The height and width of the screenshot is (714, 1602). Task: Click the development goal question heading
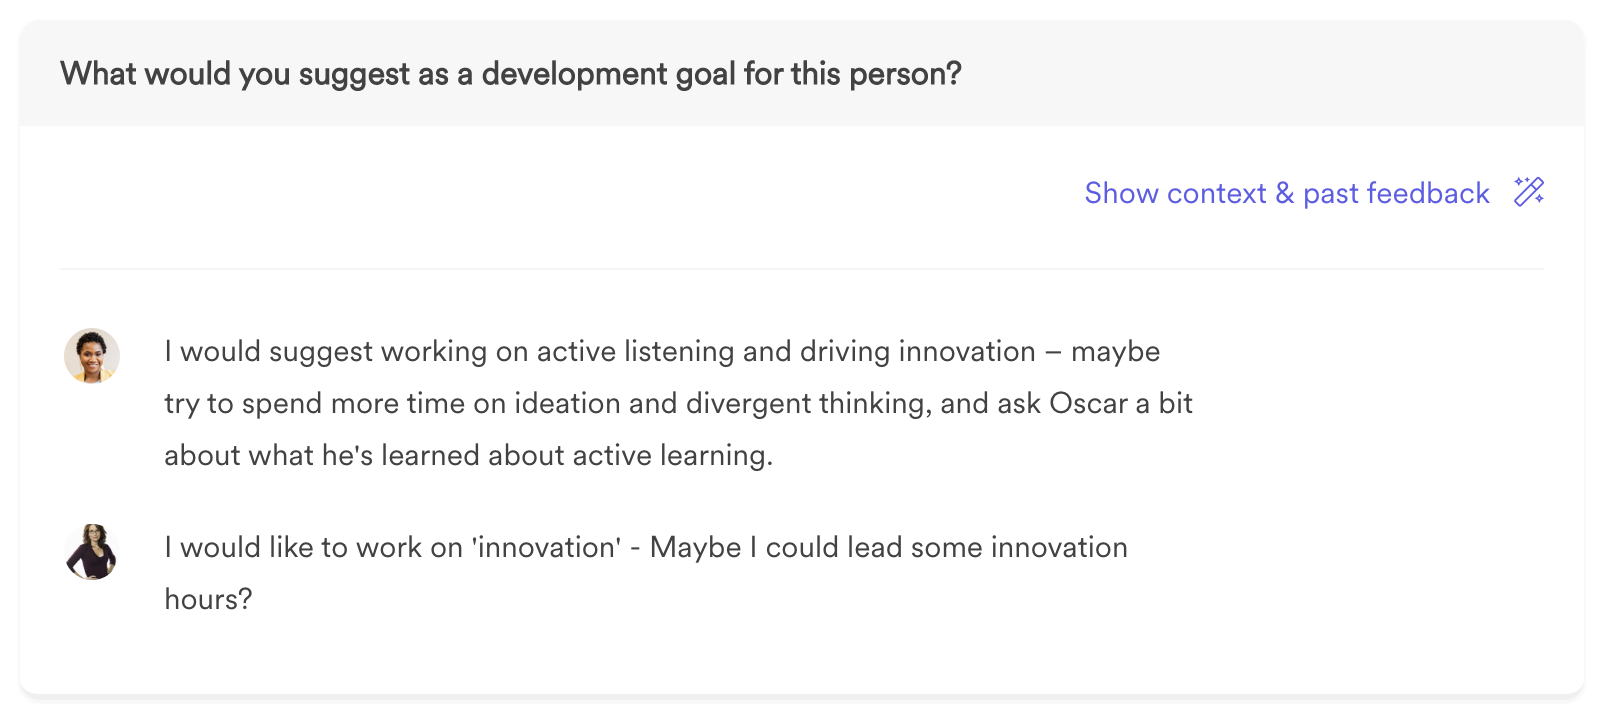[x=511, y=74]
